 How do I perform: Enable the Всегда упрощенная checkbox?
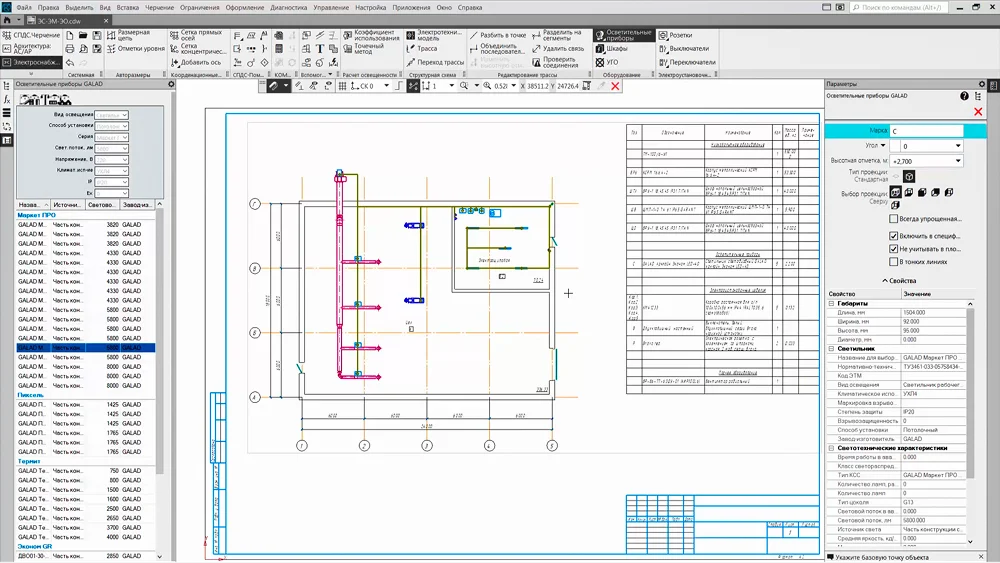(893, 218)
